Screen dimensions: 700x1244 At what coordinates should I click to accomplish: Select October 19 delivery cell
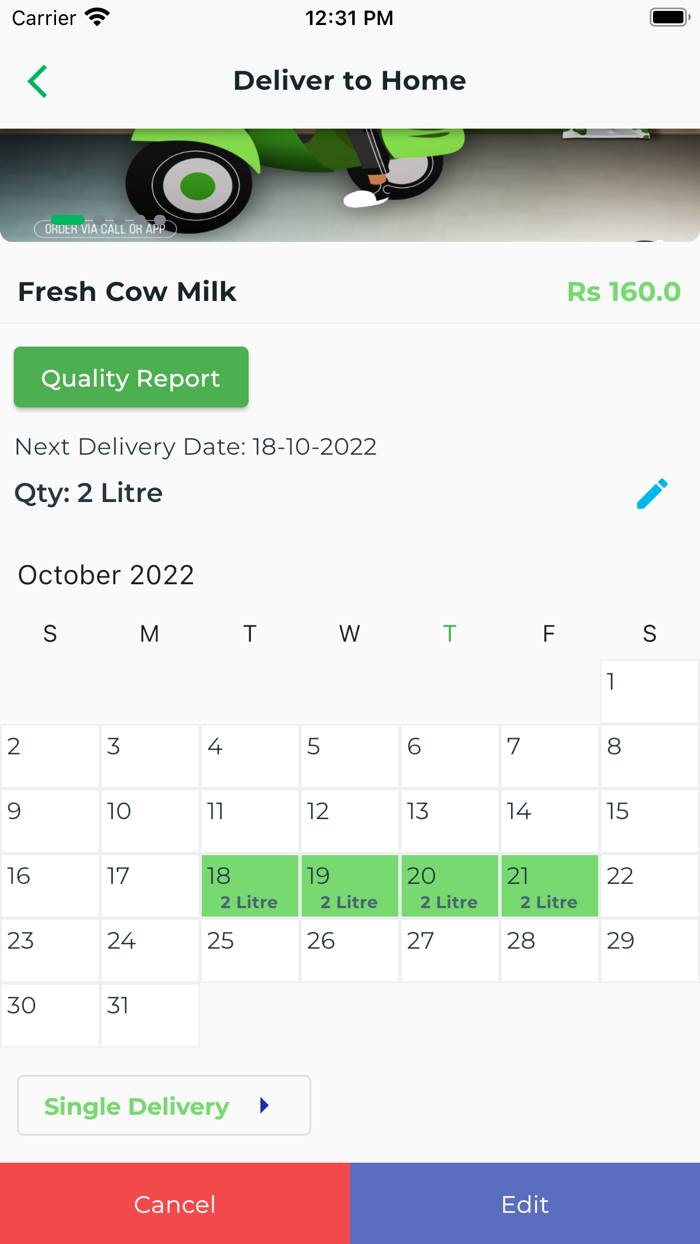tap(350, 886)
